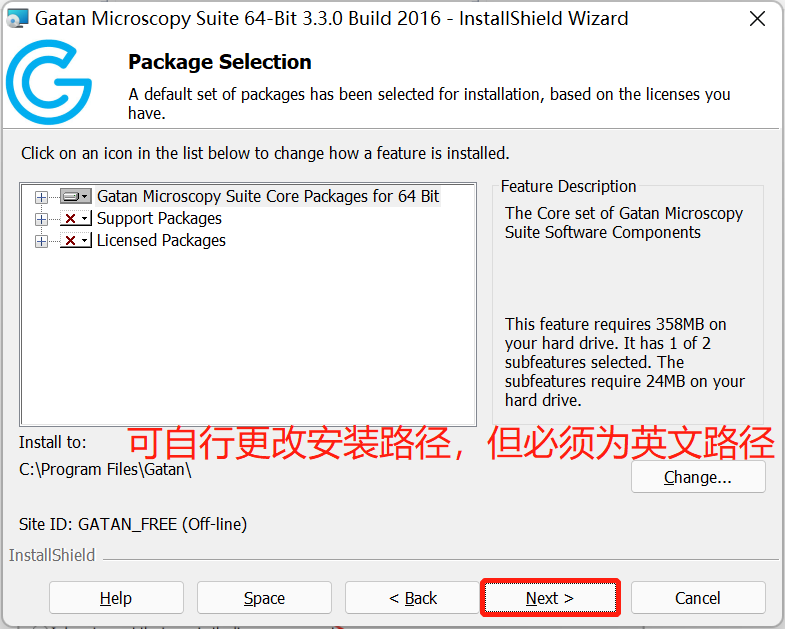Click the Gatan G logo

[49, 82]
